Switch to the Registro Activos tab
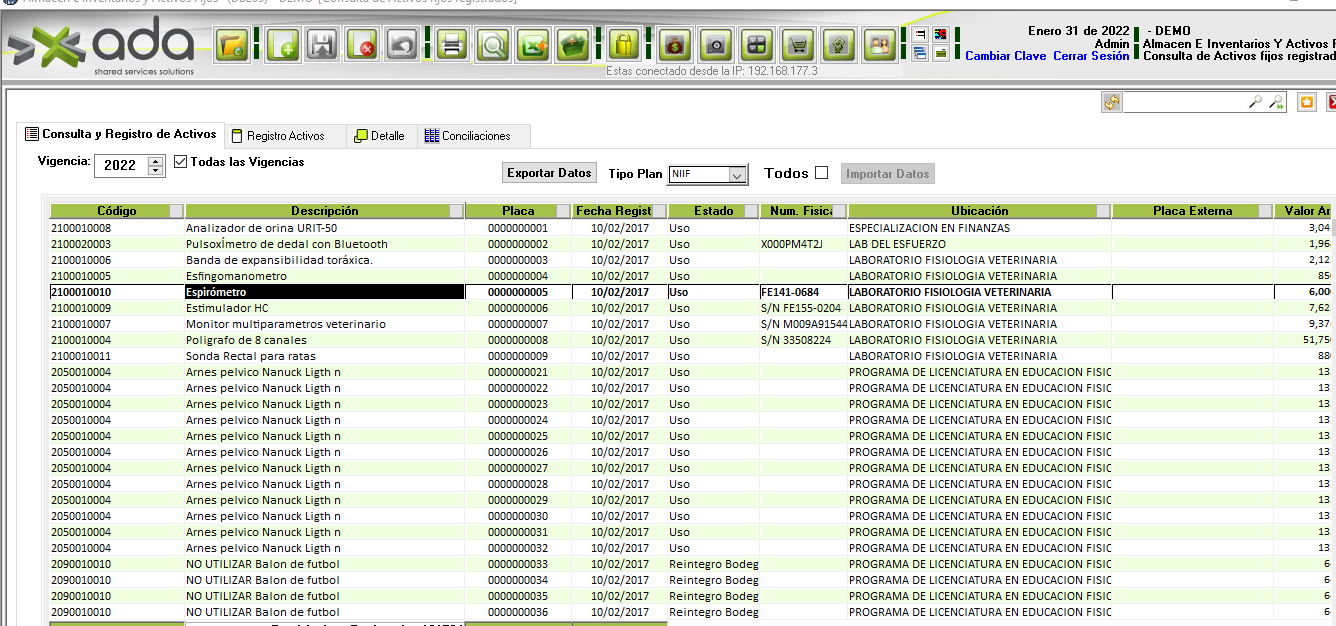The width and height of the screenshot is (1336, 626). tap(285, 136)
